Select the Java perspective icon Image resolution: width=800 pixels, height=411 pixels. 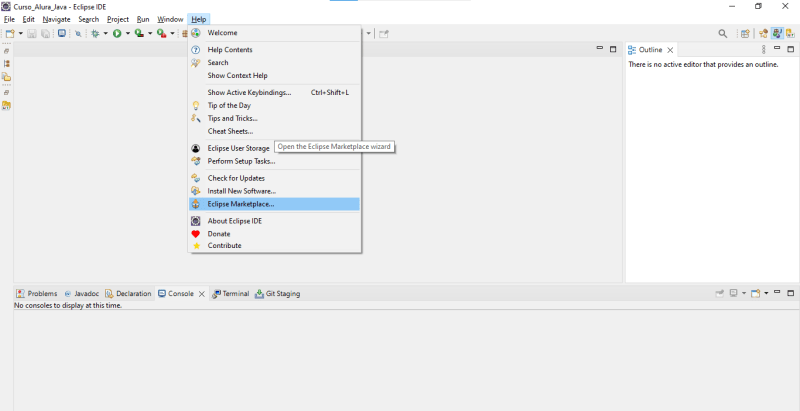[x=777, y=34]
